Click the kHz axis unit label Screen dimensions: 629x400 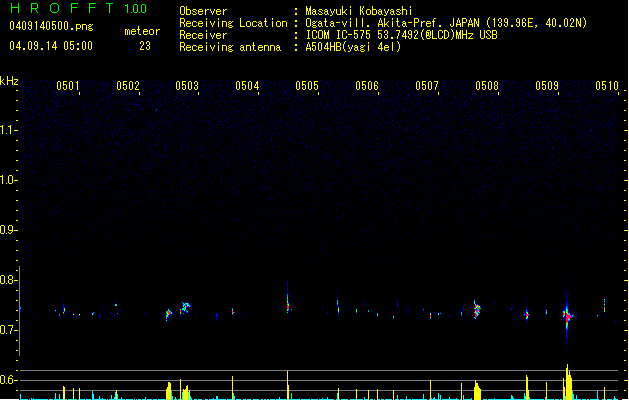pos(9,81)
